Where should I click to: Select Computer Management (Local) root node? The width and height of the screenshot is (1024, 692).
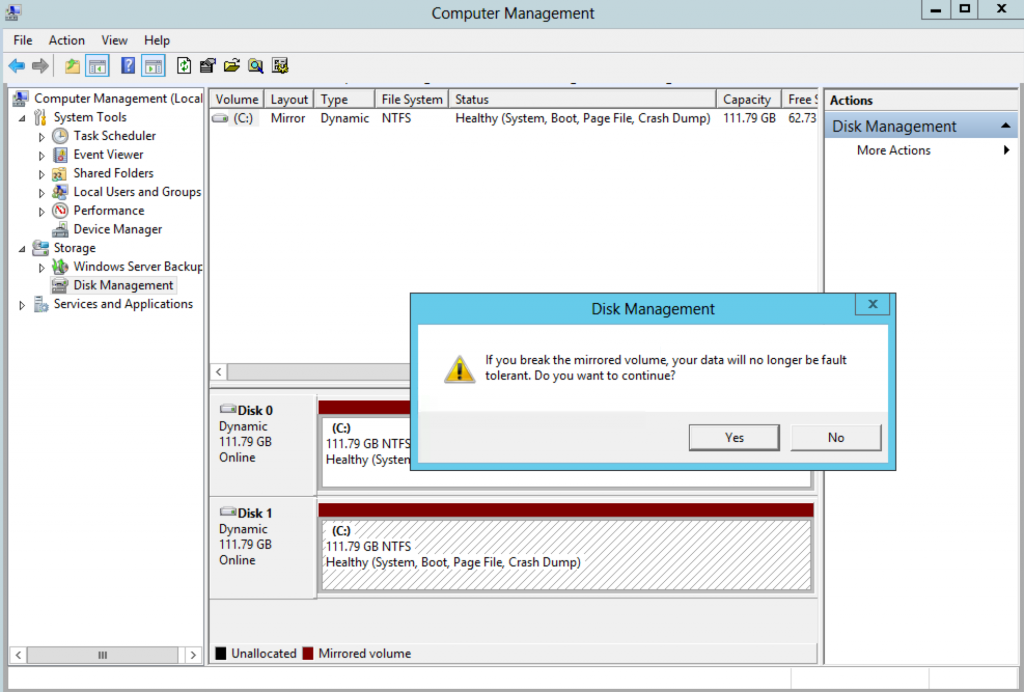tap(118, 99)
